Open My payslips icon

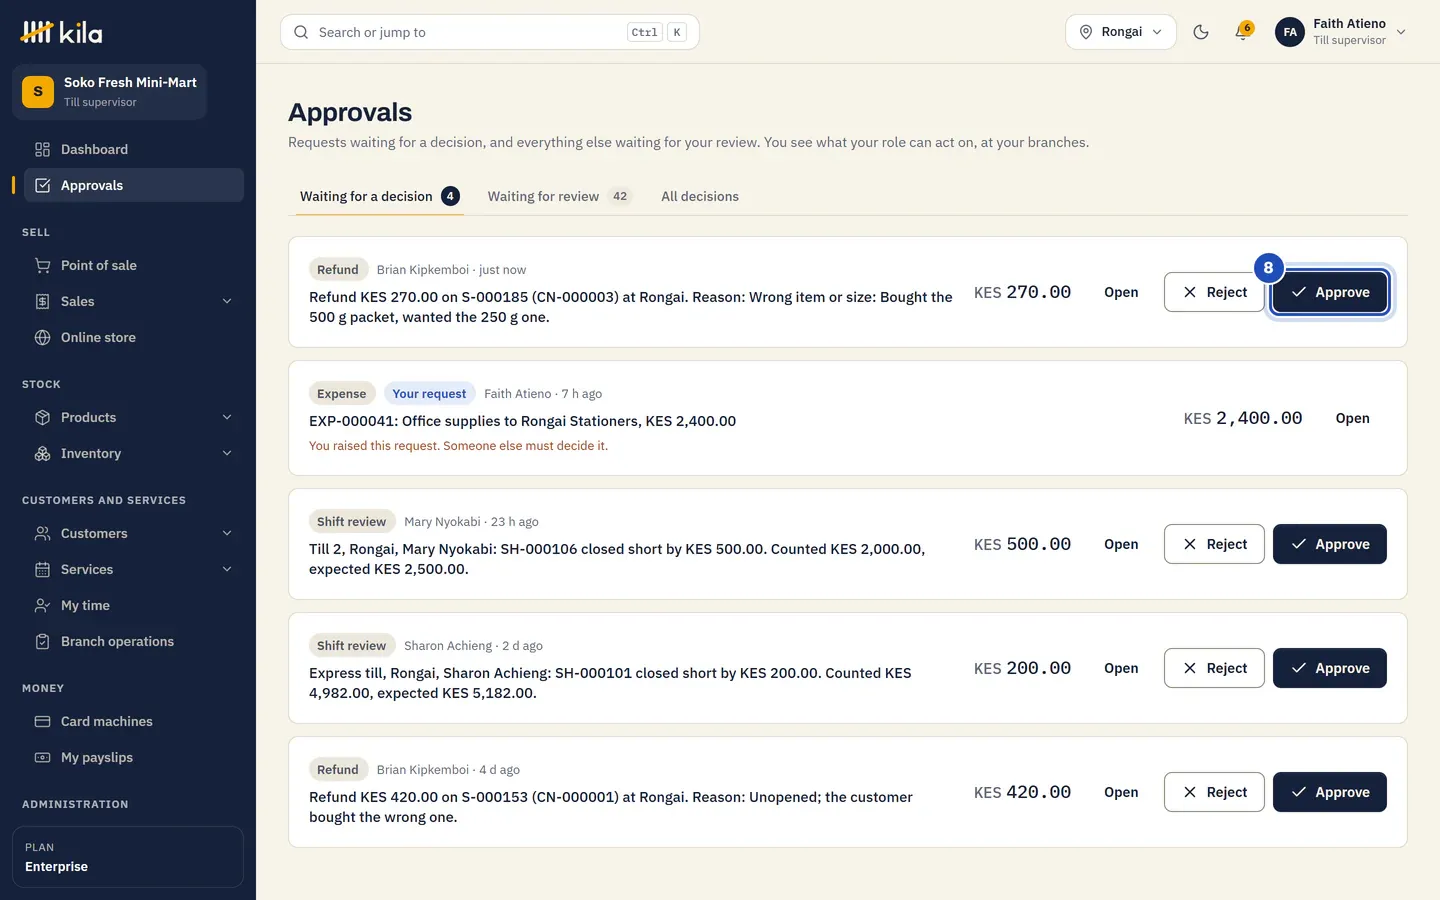pos(42,757)
